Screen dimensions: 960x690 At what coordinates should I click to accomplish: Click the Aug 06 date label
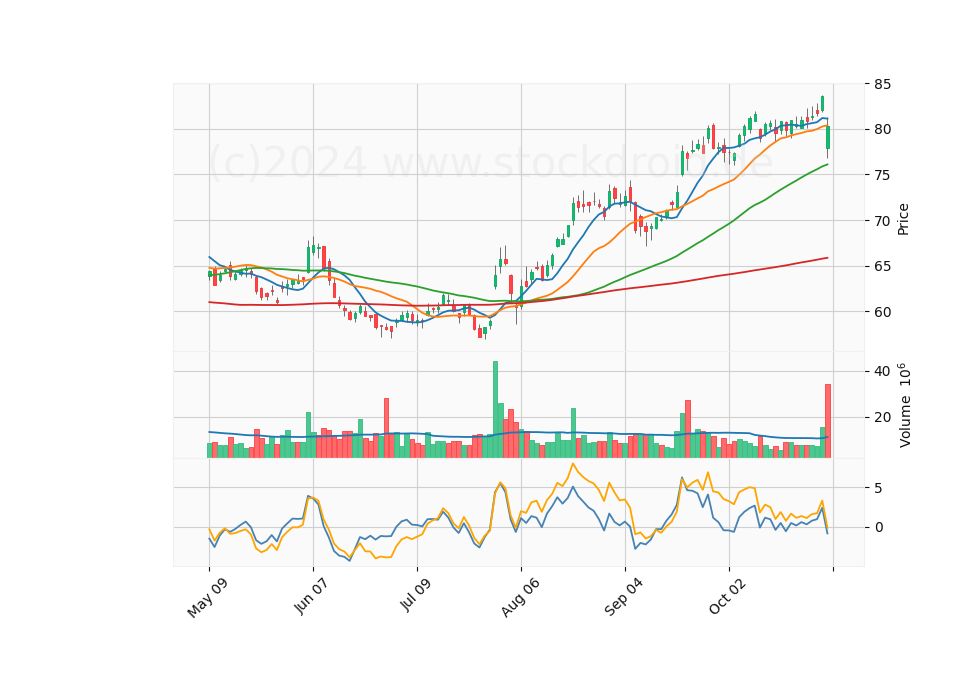coord(520,597)
